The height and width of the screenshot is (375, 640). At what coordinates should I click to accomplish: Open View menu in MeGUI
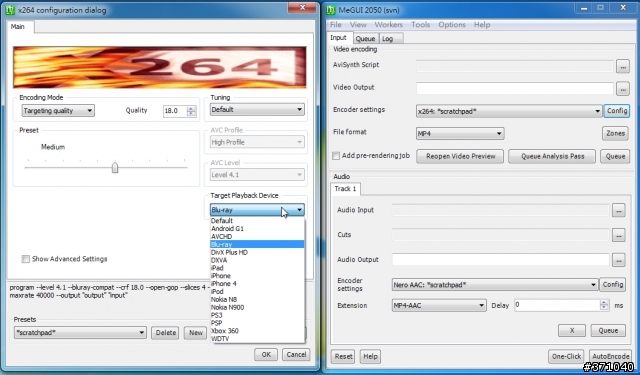358,25
